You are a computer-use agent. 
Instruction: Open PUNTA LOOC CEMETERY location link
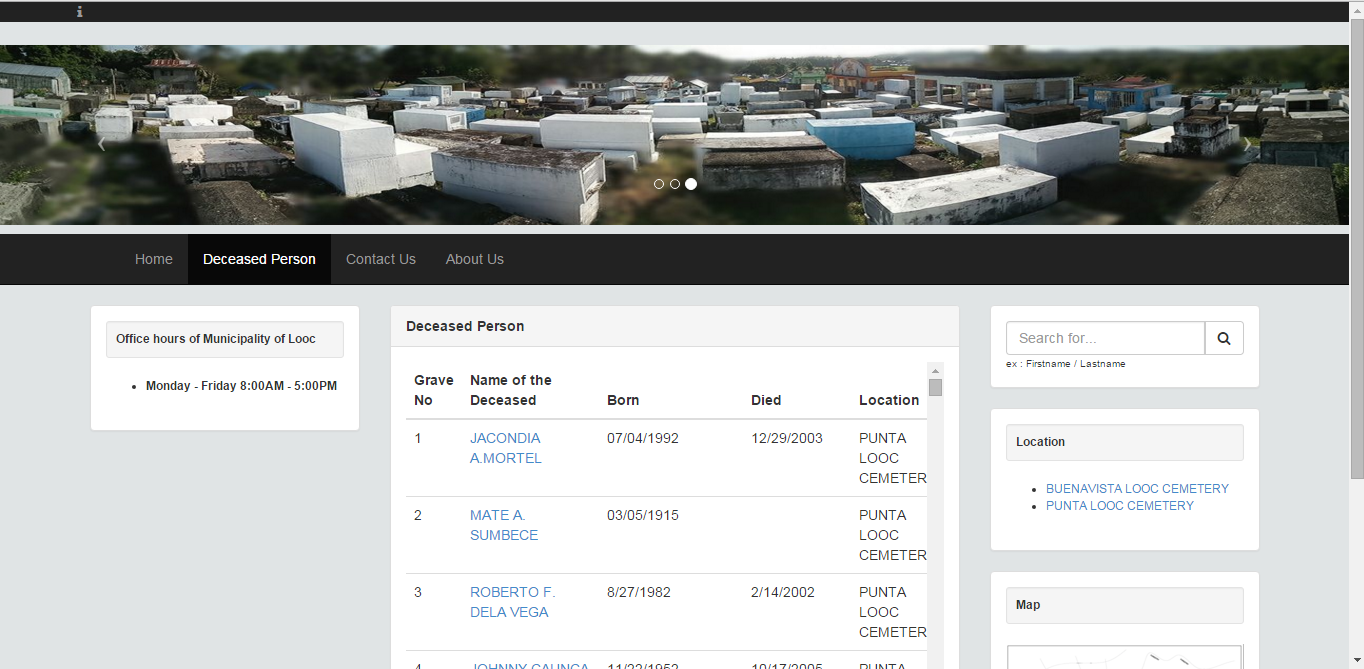coord(1120,506)
